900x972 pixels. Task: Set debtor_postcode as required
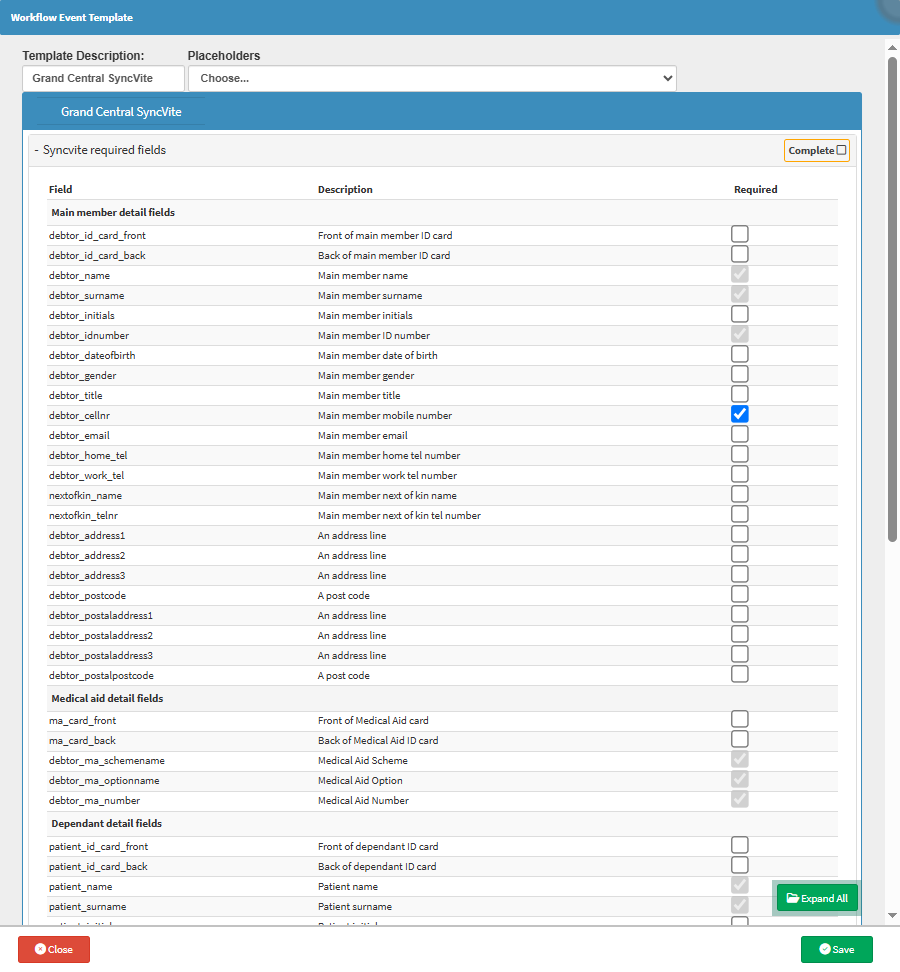point(740,594)
